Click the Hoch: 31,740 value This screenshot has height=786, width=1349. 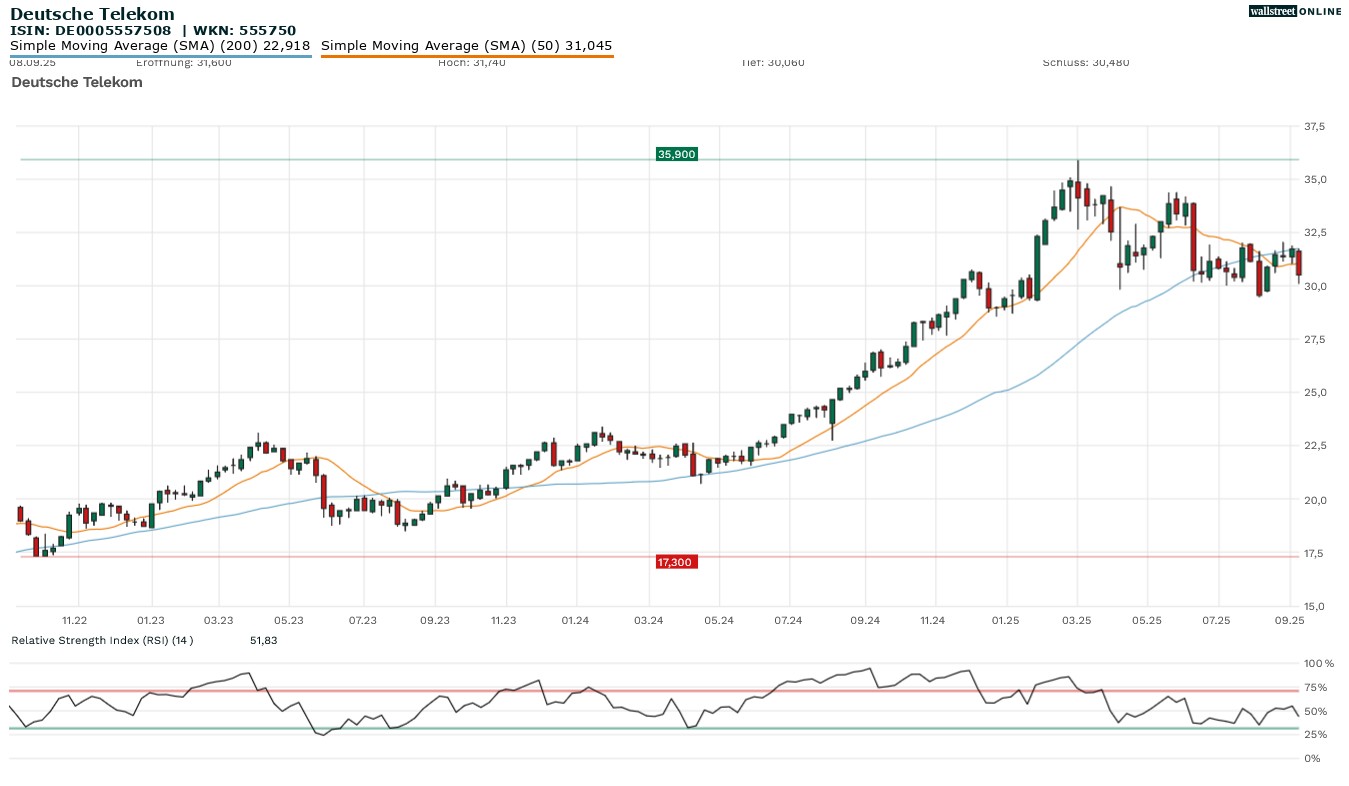[472, 63]
